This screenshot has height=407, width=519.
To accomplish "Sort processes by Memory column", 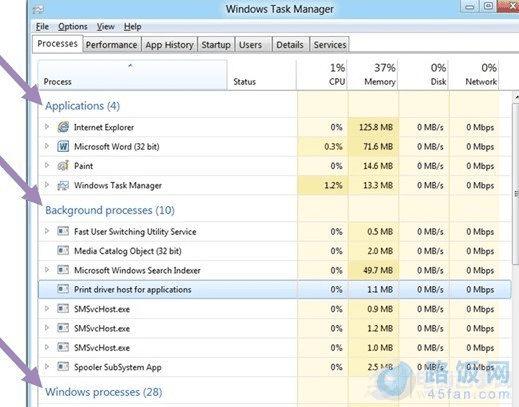I will (x=373, y=75).
